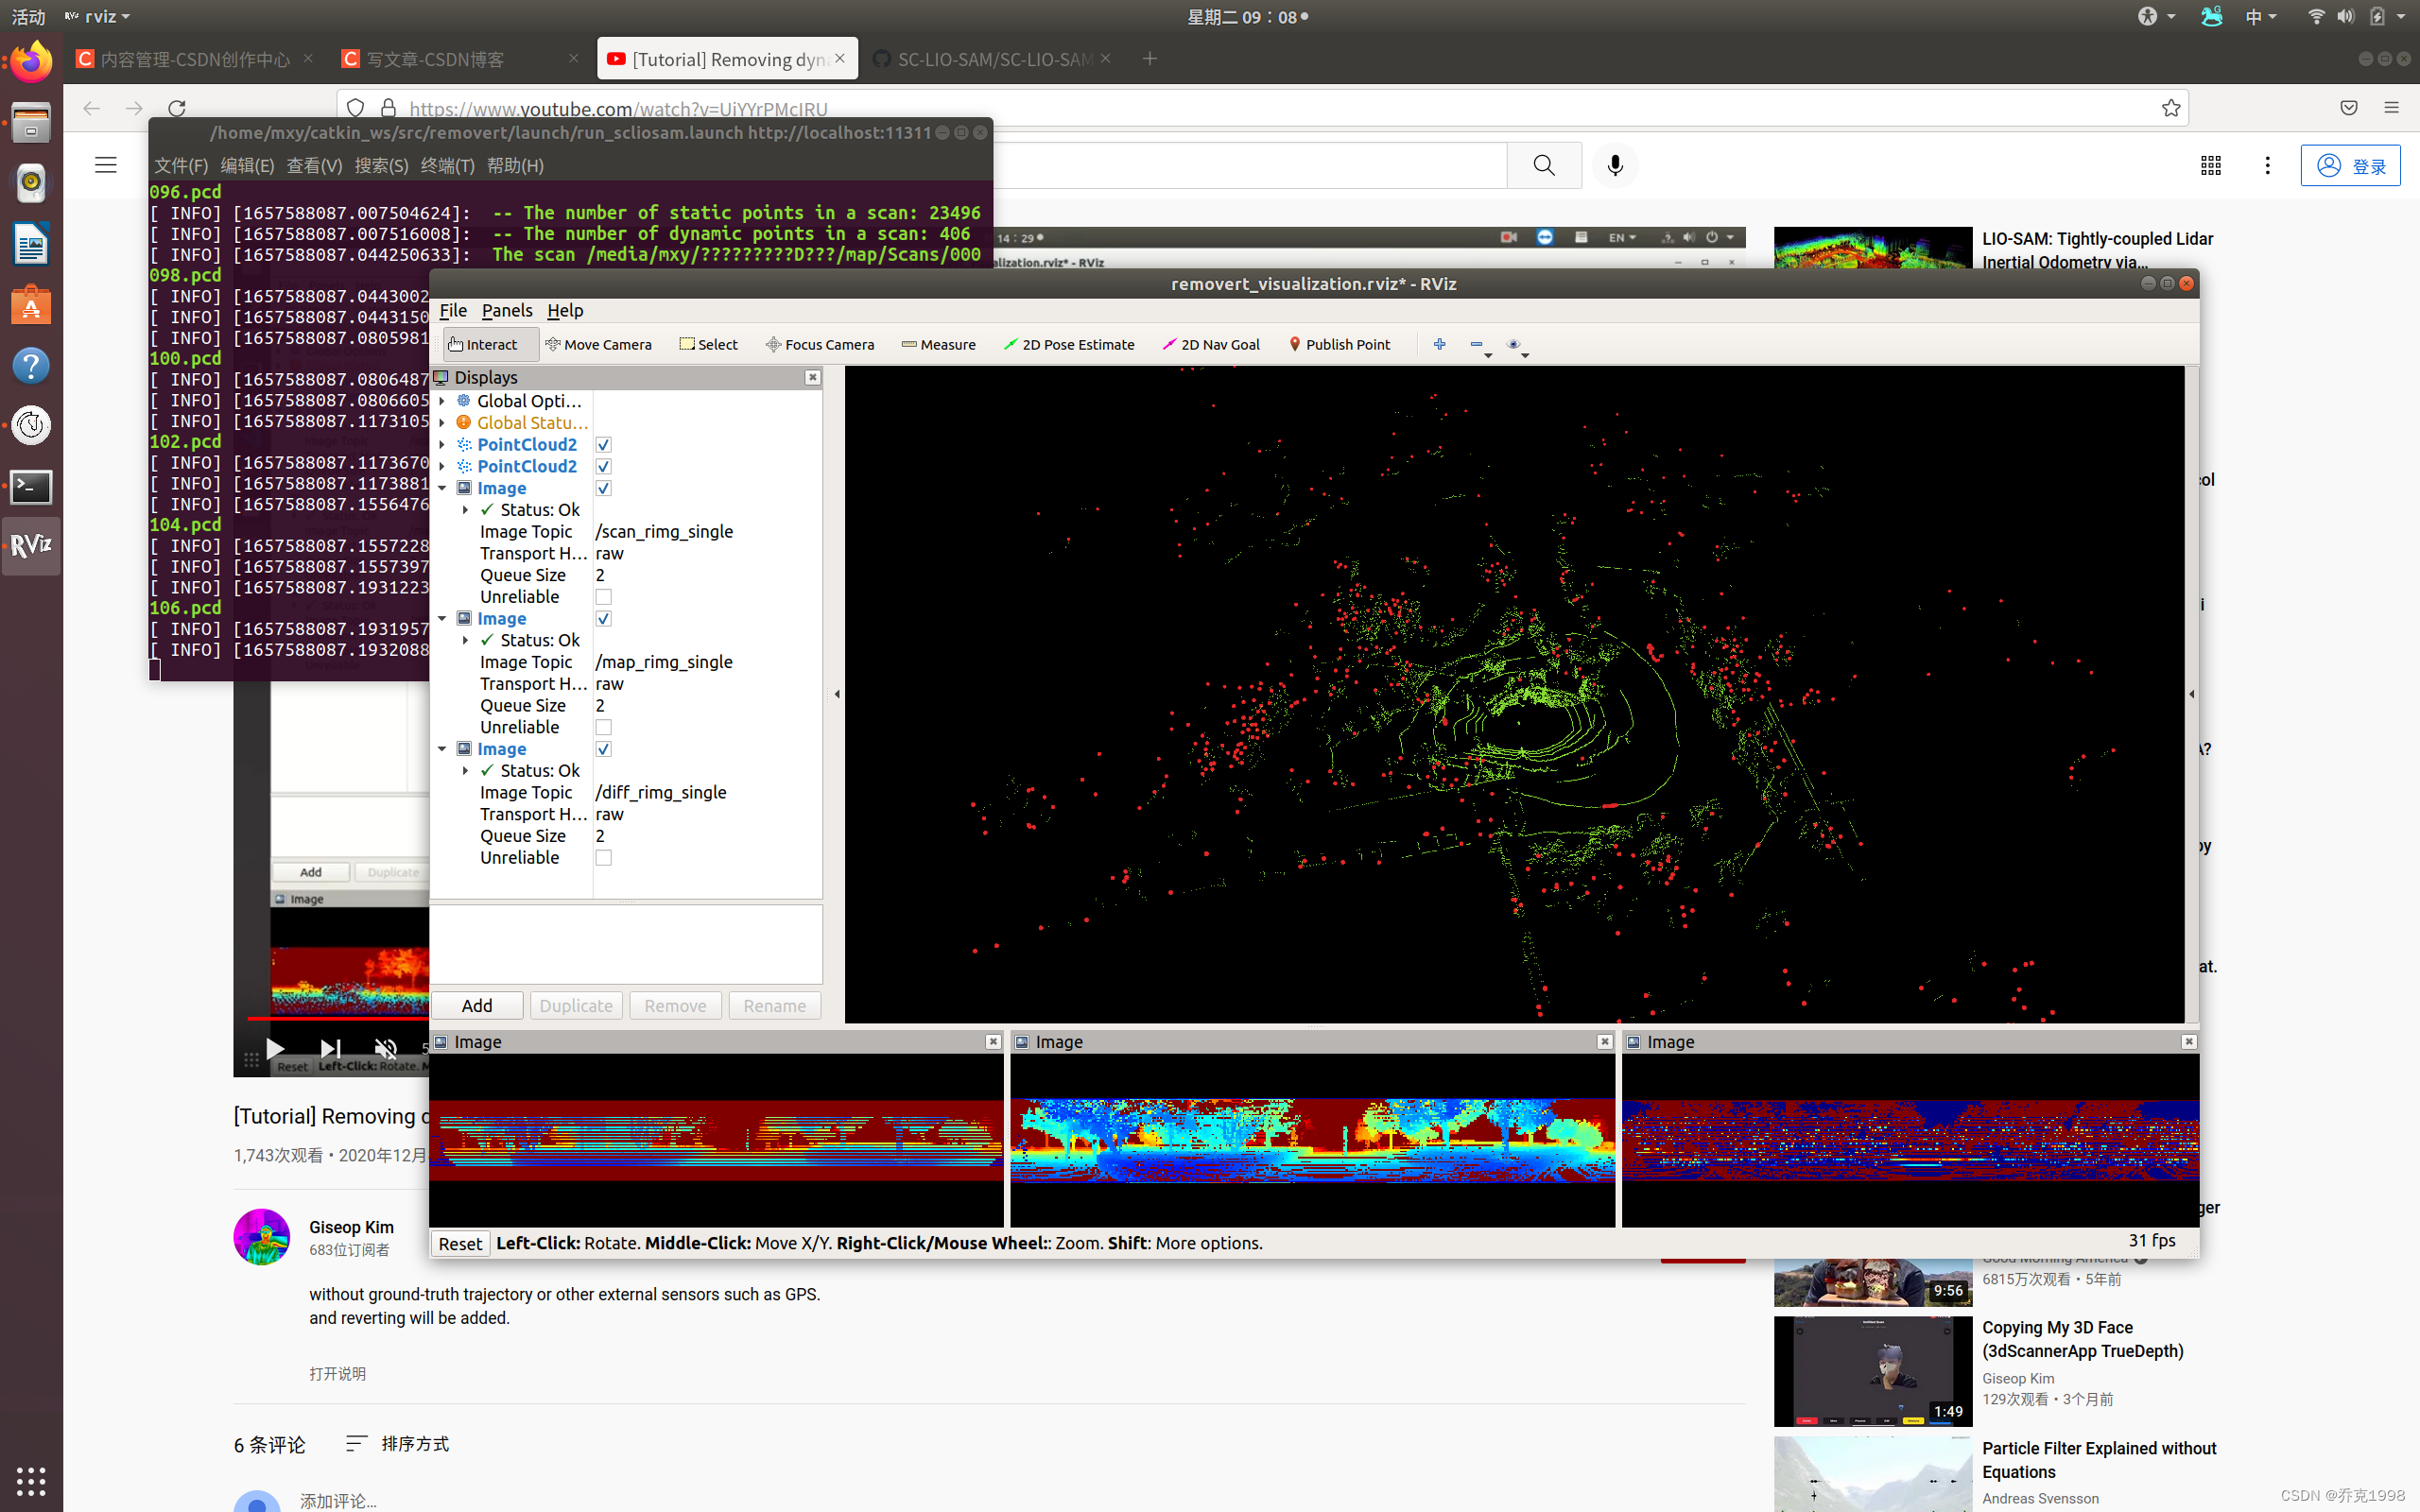The width and height of the screenshot is (2420, 1512).
Task: Open Ubuntu Software from the dock
Action: [x=31, y=305]
